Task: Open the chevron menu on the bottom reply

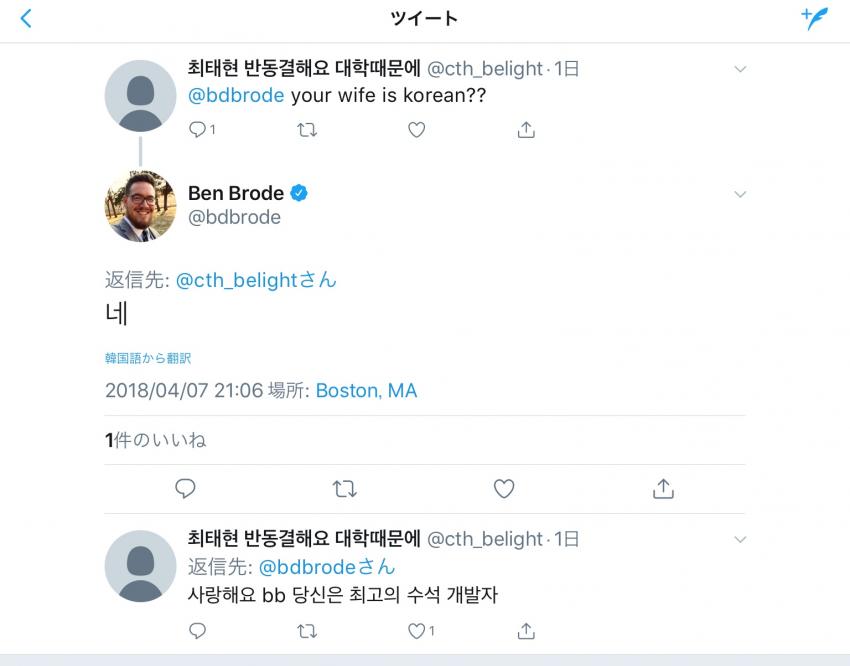Action: [x=740, y=539]
